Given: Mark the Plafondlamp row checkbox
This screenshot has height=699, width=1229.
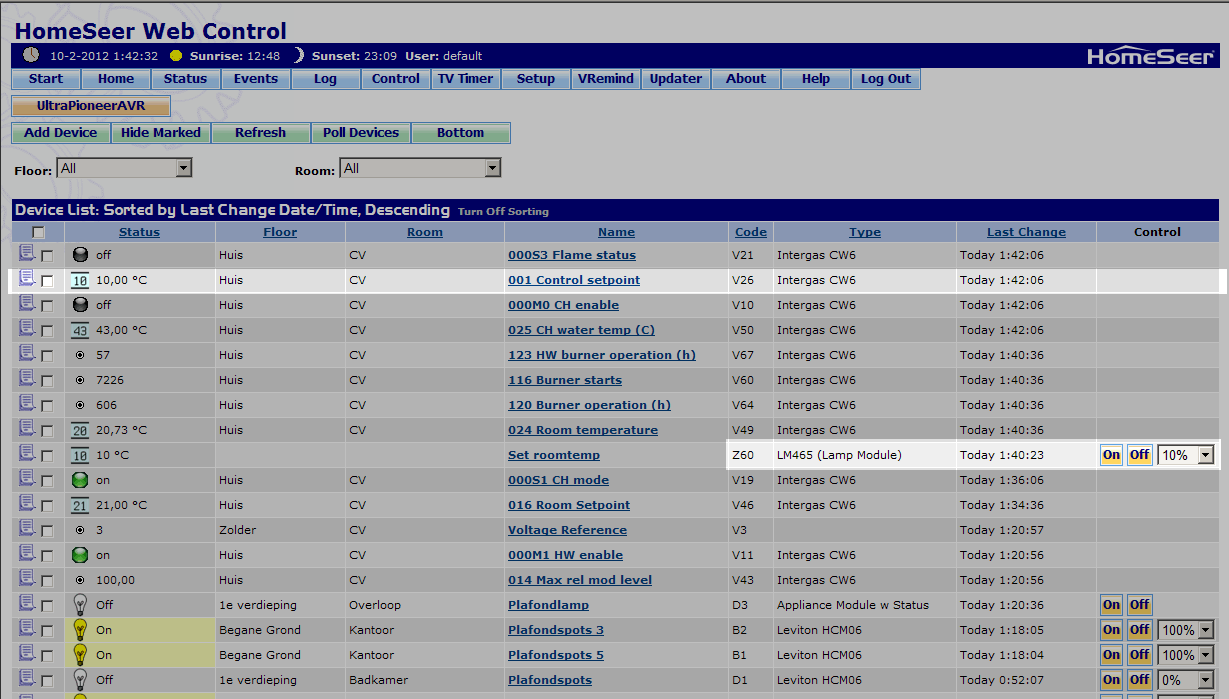Looking at the screenshot, I should [47, 606].
